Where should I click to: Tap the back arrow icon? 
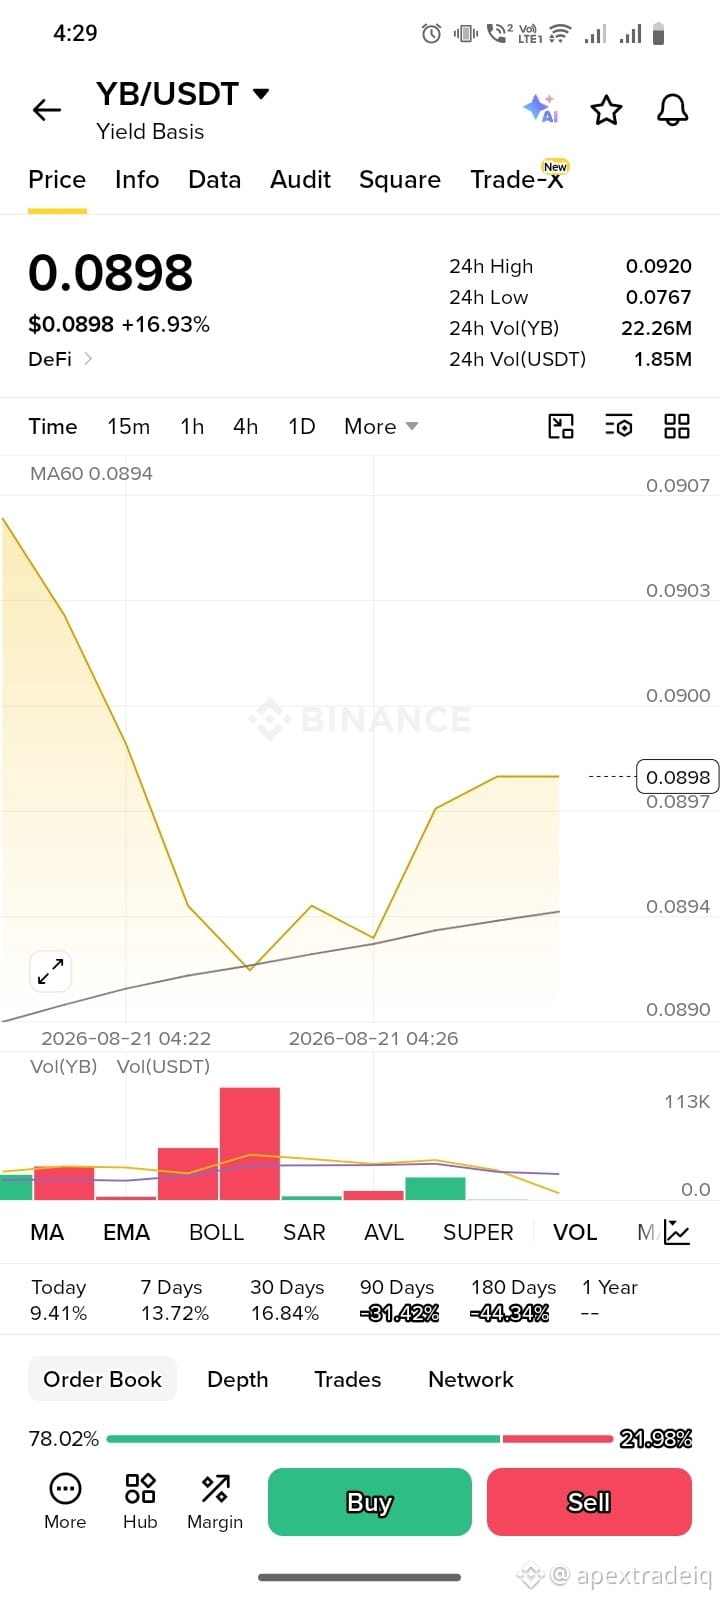coord(47,110)
